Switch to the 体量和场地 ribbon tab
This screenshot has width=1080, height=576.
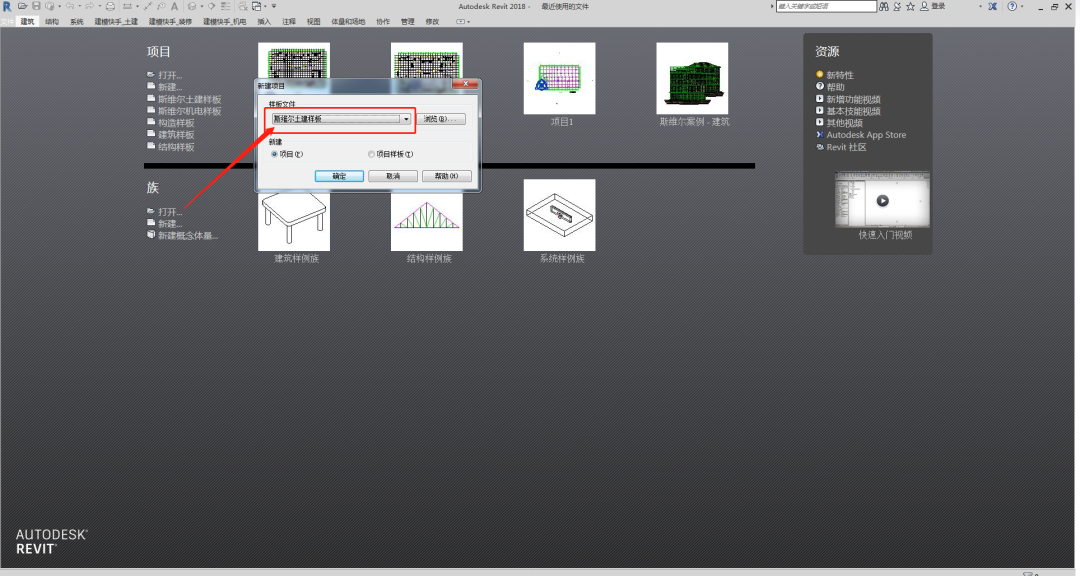pos(348,21)
